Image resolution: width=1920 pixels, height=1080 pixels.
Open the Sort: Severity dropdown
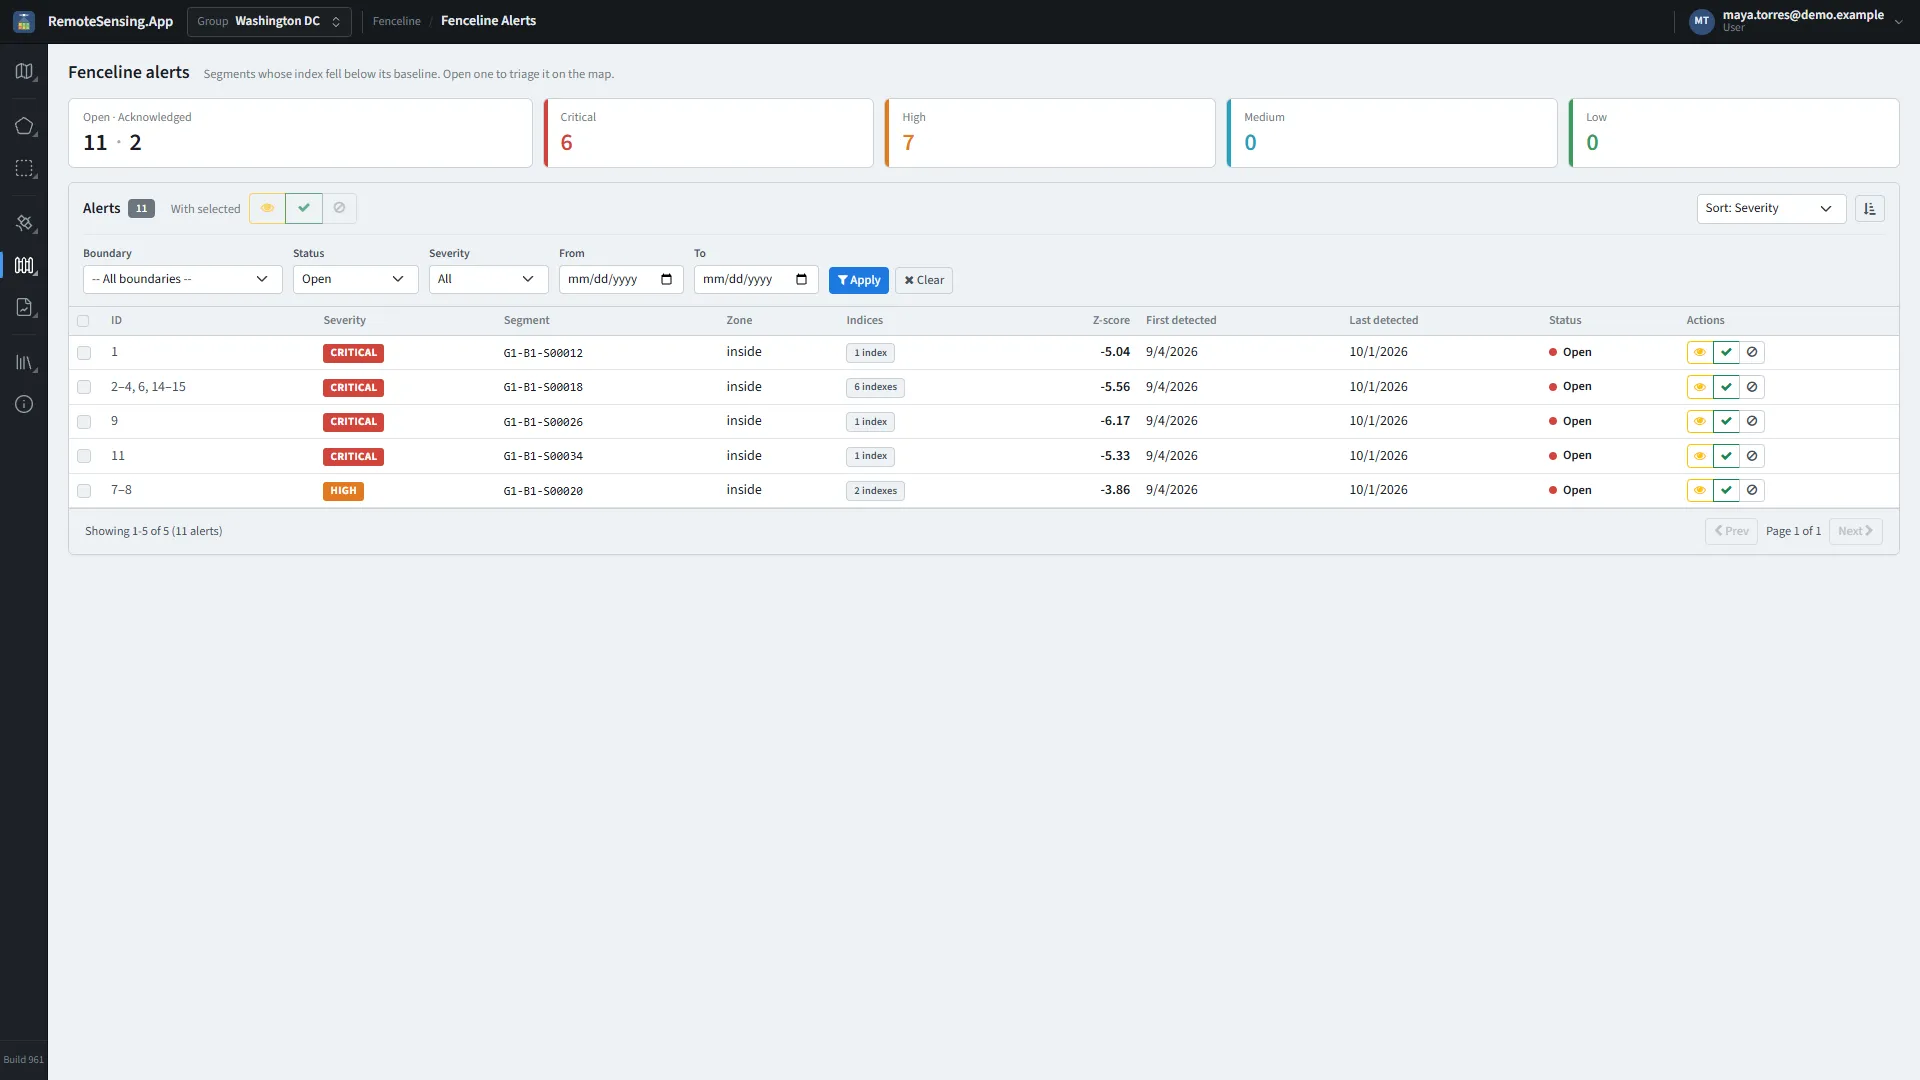point(1771,209)
